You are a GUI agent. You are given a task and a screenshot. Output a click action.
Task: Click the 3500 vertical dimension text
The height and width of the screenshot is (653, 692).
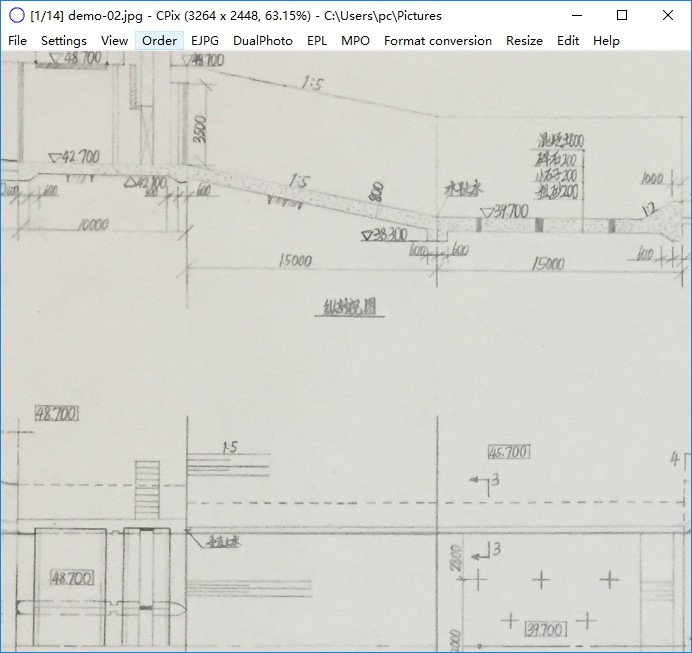click(x=200, y=129)
